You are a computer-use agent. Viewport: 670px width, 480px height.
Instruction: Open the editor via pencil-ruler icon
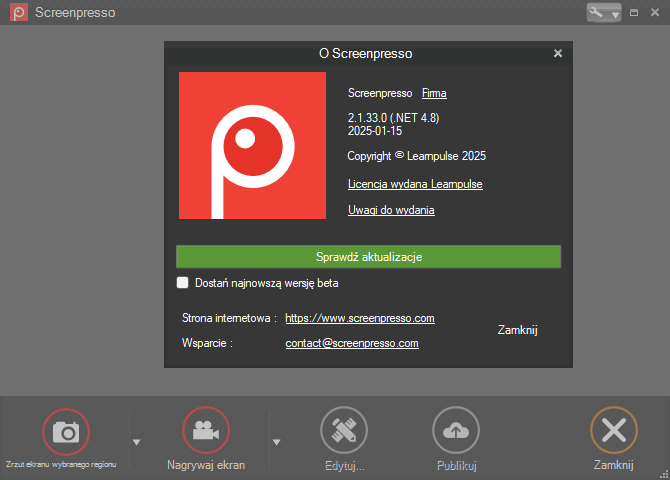point(344,430)
